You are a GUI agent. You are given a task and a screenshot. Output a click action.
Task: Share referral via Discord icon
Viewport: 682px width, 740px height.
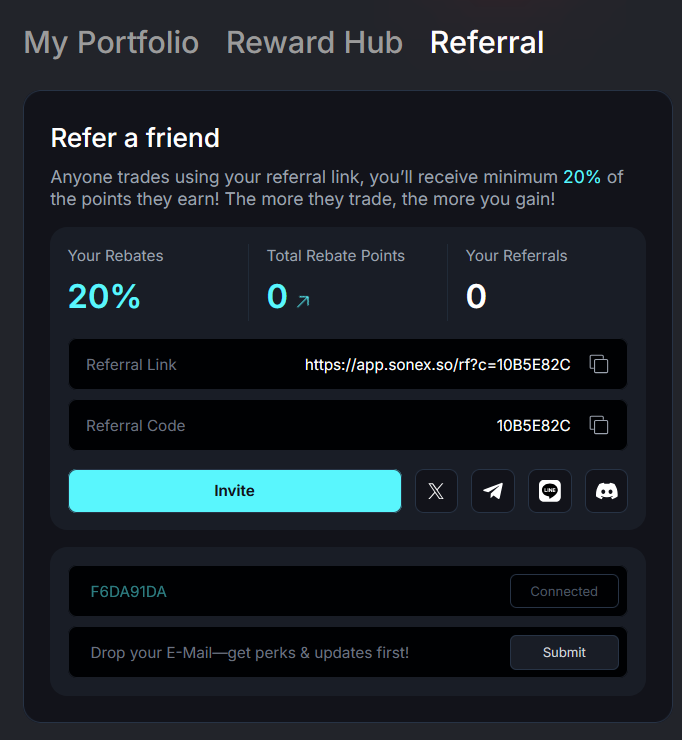point(606,491)
